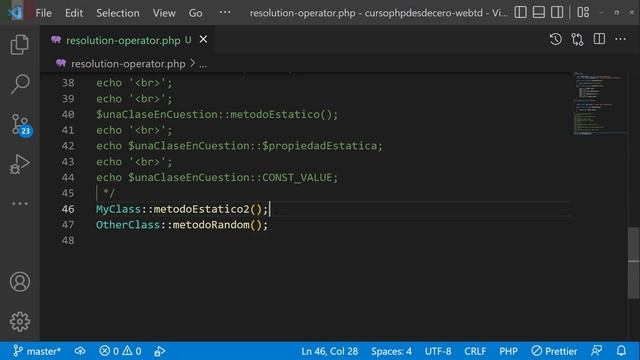Toggle the secondary side bar layout

[557, 13]
